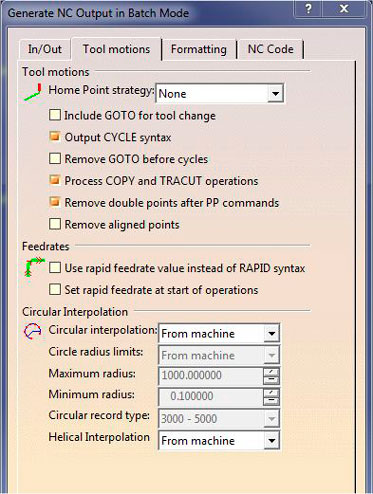This screenshot has width=373, height=494.
Task: Switch to the In/Out tab
Action: point(45,49)
